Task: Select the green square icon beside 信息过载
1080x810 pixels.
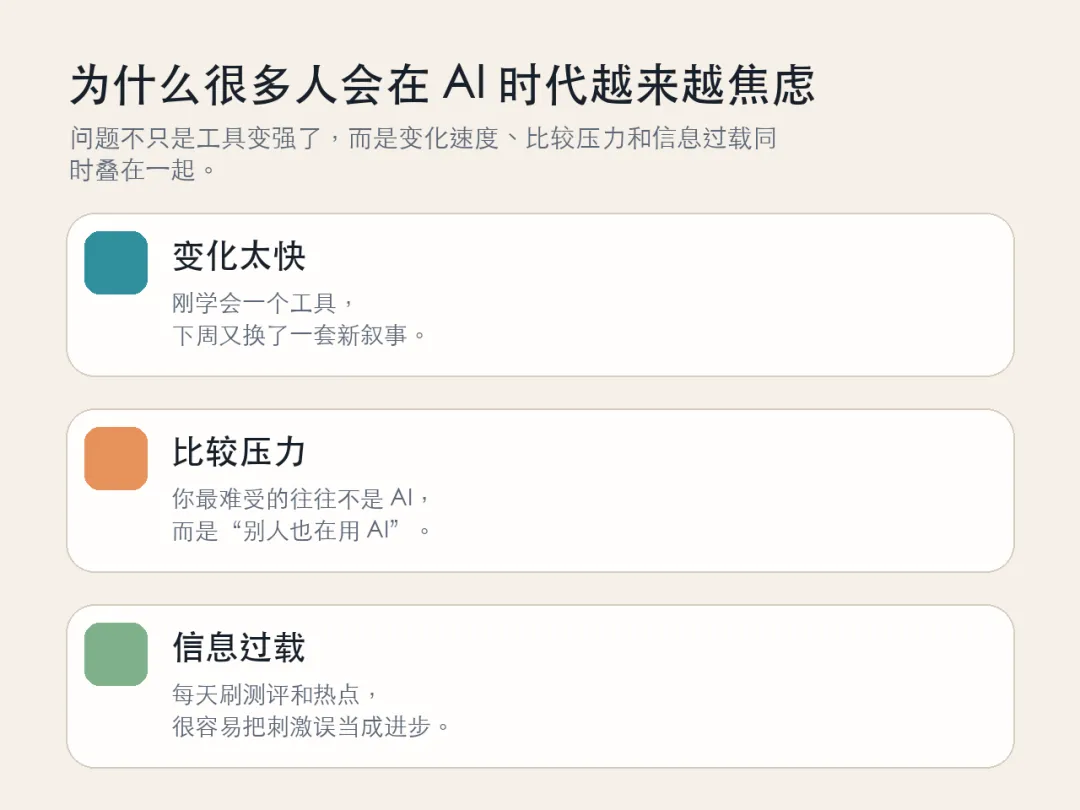Action: click(x=116, y=655)
